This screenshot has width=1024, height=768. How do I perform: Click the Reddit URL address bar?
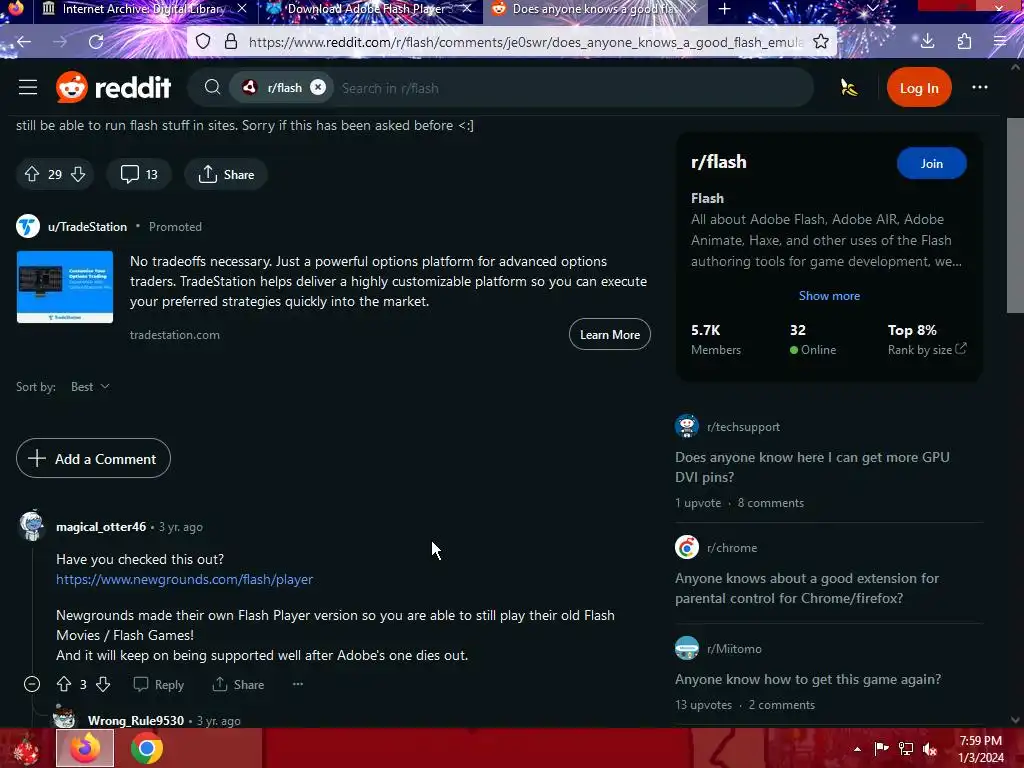(524, 42)
